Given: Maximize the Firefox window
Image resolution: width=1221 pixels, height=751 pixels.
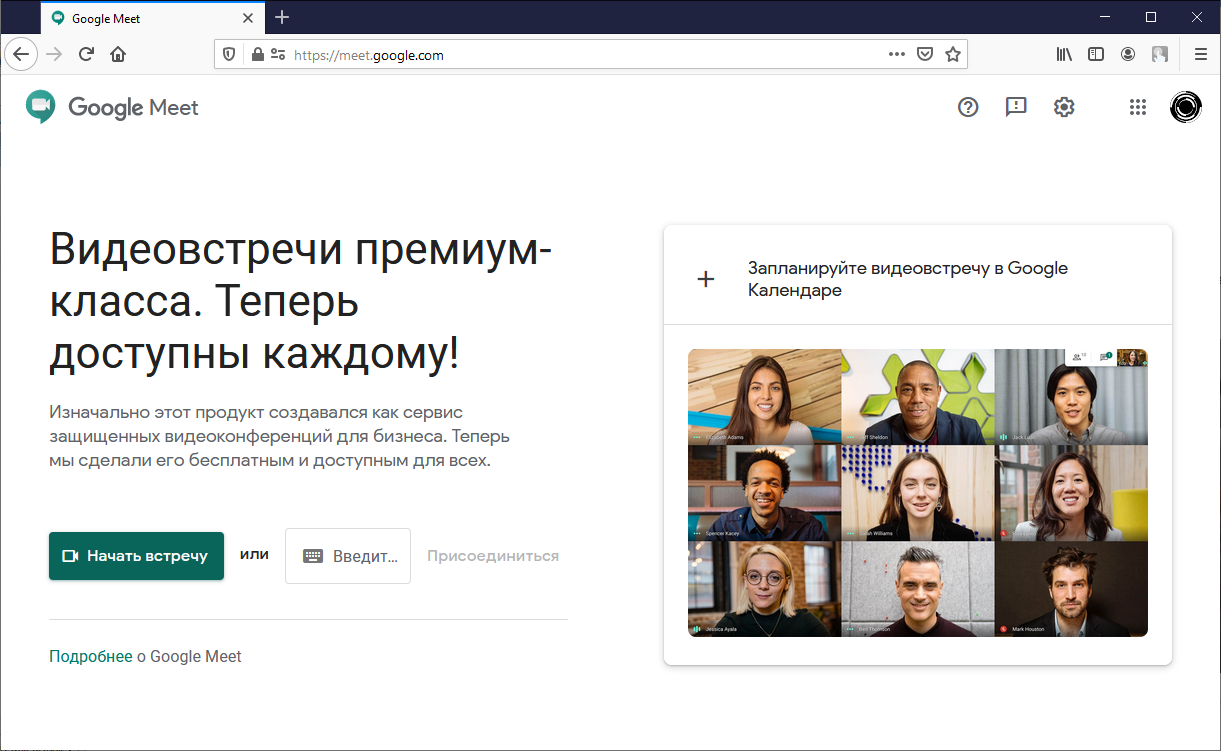Looking at the screenshot, I should [1151, 17].
